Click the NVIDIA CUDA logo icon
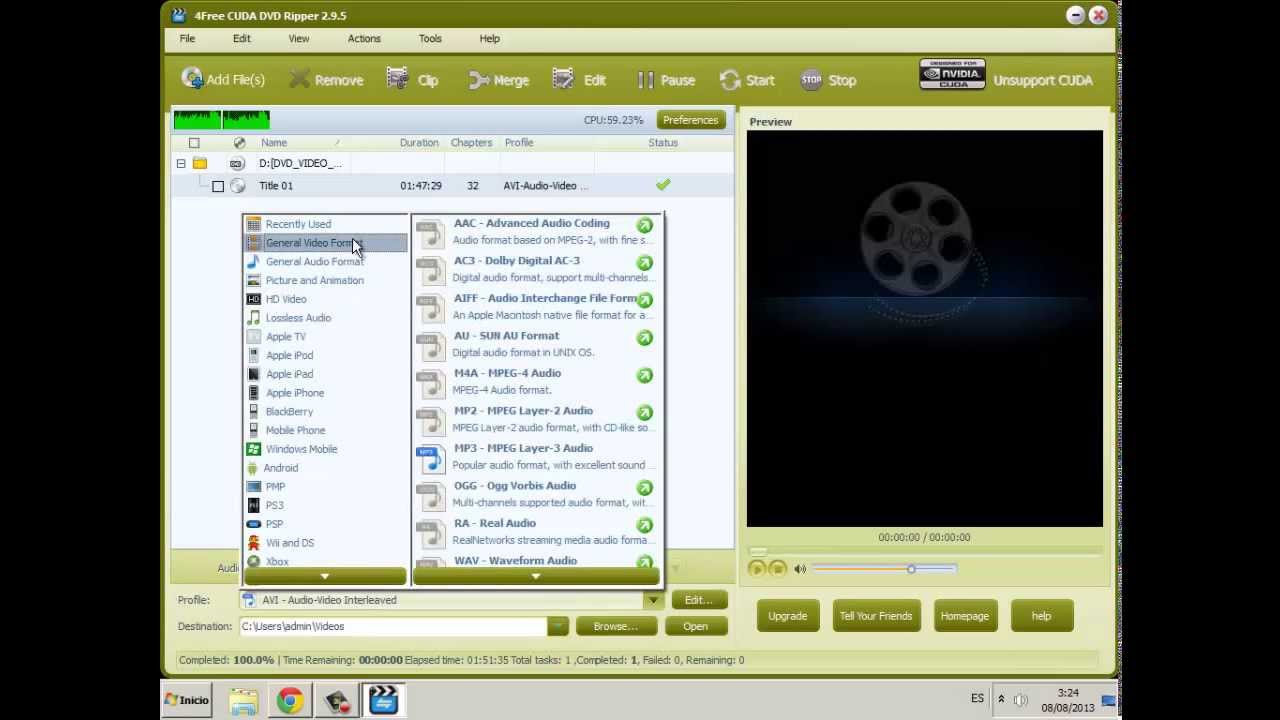The image size is (1280, 720). [x=952, y=75]
